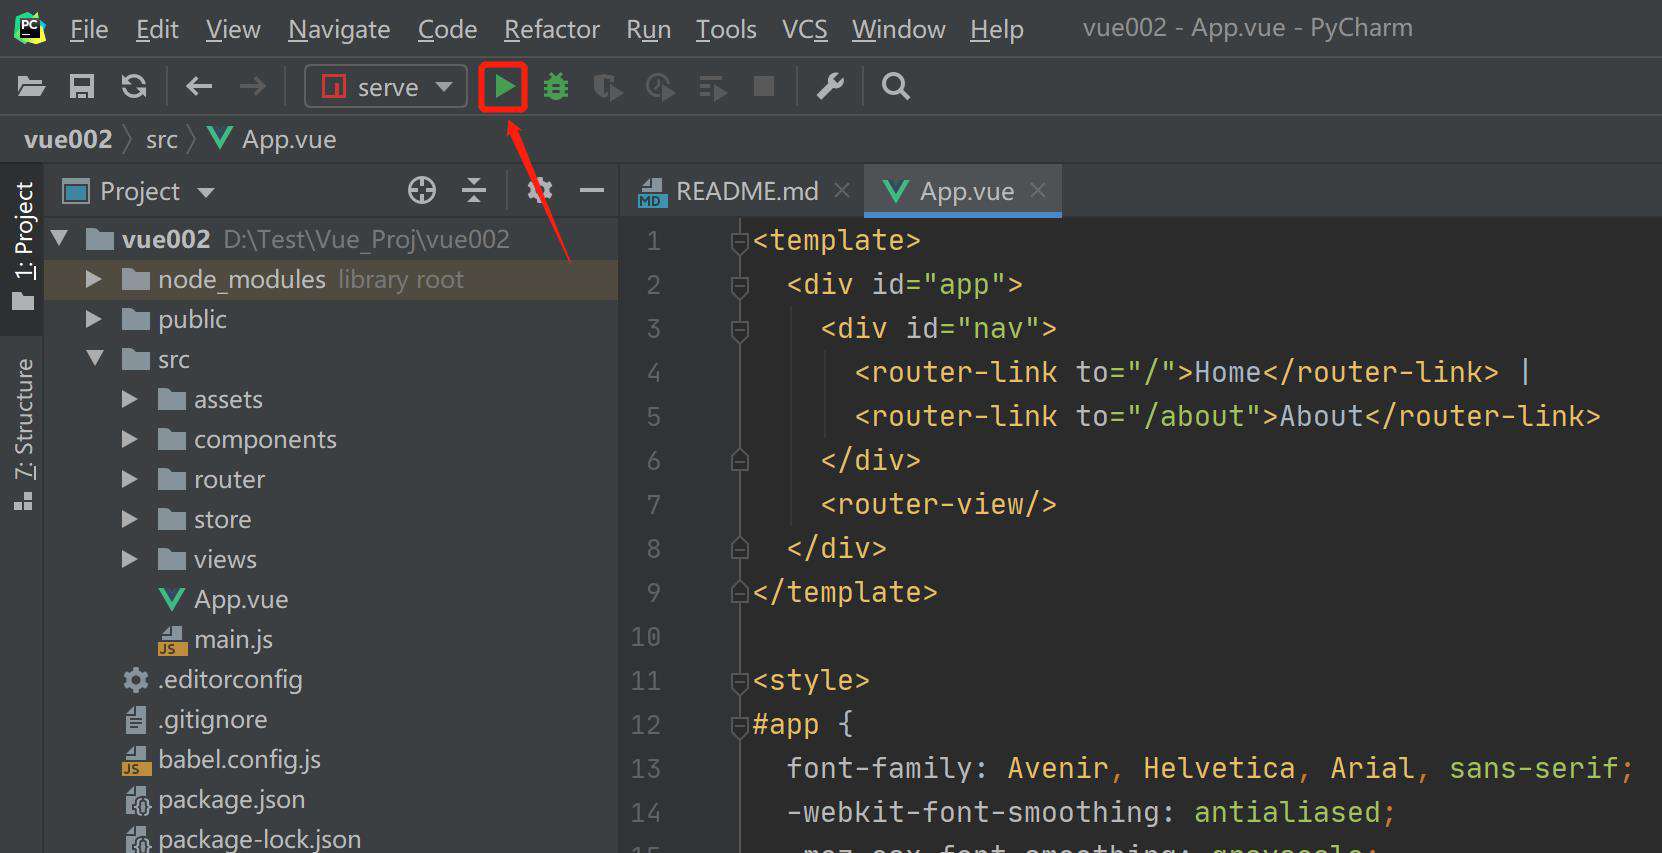Close the App.vue tab
Screen dimensions: 1662x853
click(x=1038, y=190)
